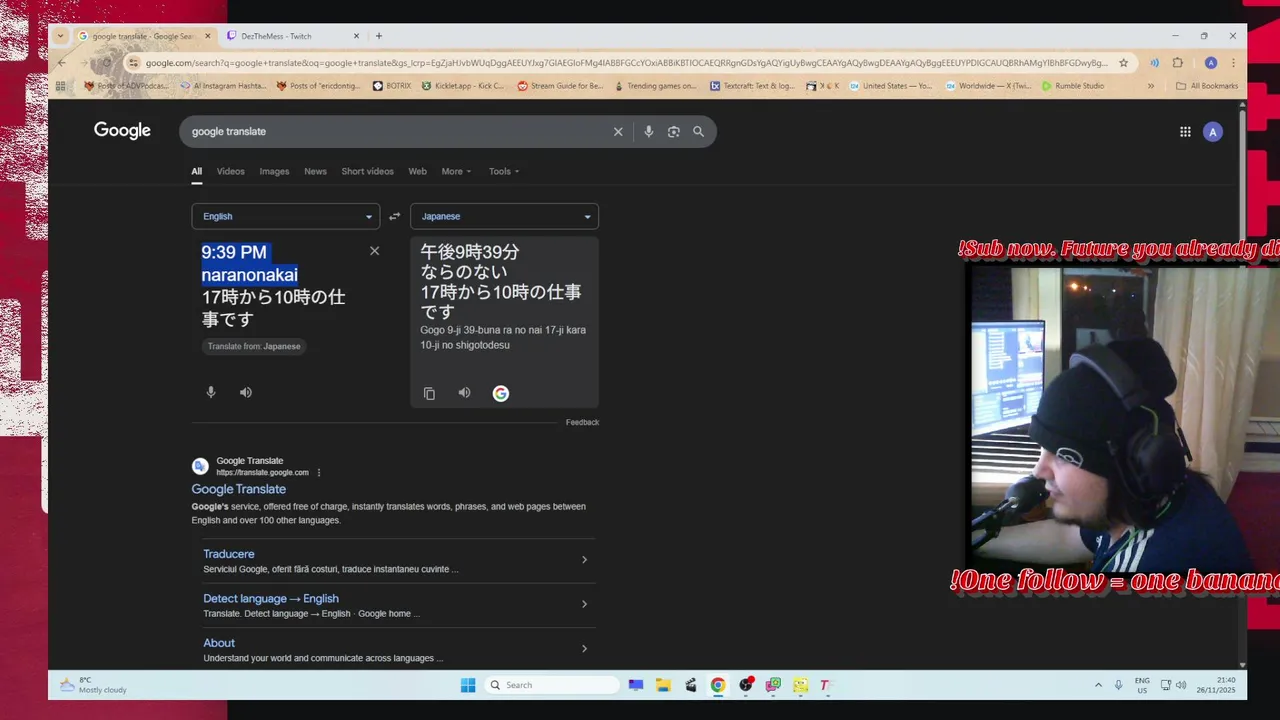Open the weather widget on taskbar
This screenshot has width=1280, height=720.
(93, 685)
